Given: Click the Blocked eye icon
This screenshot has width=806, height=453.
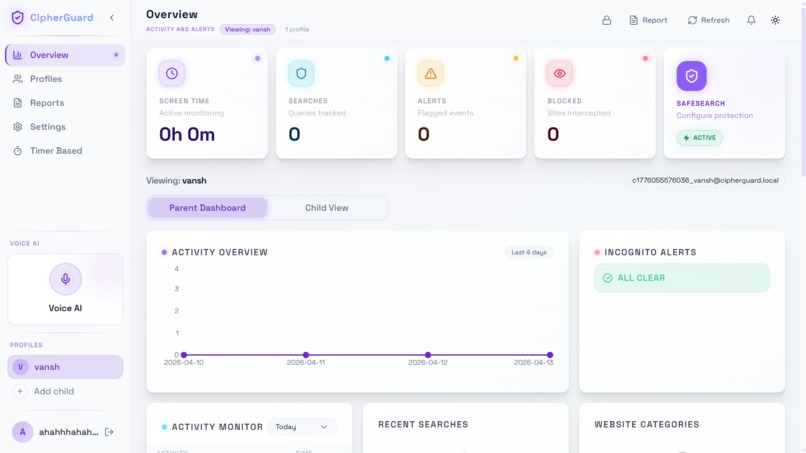Looking at the screenshot, I should pyautogui.click(x=560, y=74).
